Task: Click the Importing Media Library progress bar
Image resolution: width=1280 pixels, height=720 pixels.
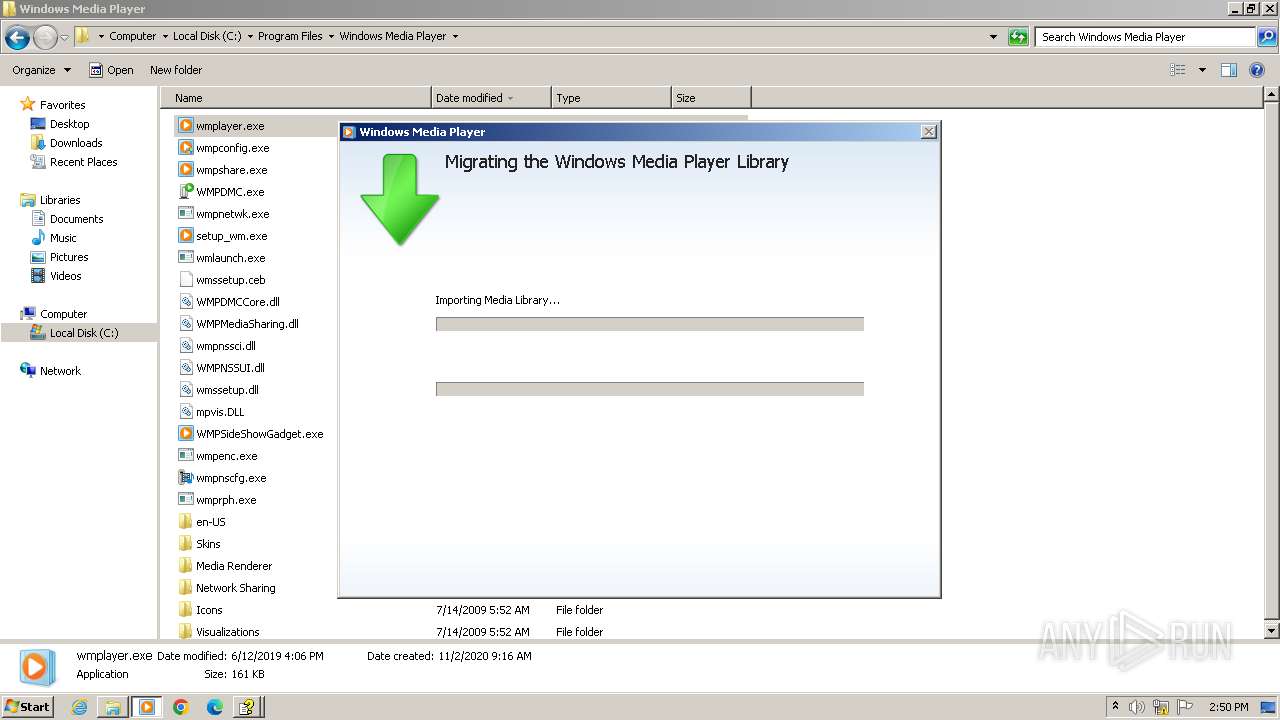Action: (650, 324)
